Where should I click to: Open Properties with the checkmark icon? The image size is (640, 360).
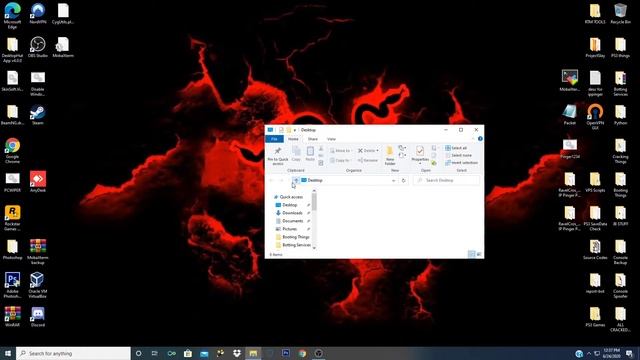tap(420, 151)
